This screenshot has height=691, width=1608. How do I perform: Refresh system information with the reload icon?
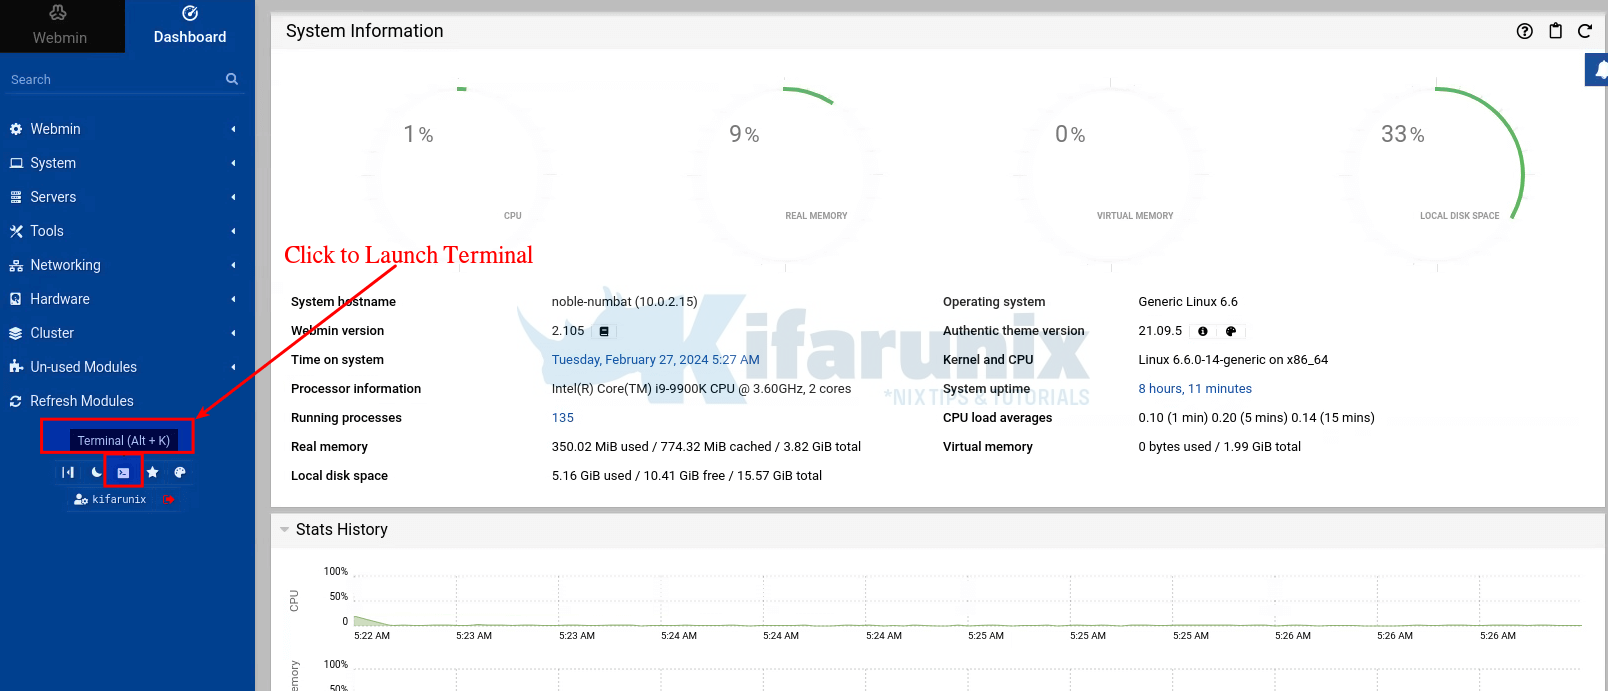click(x=1585, y=31)
